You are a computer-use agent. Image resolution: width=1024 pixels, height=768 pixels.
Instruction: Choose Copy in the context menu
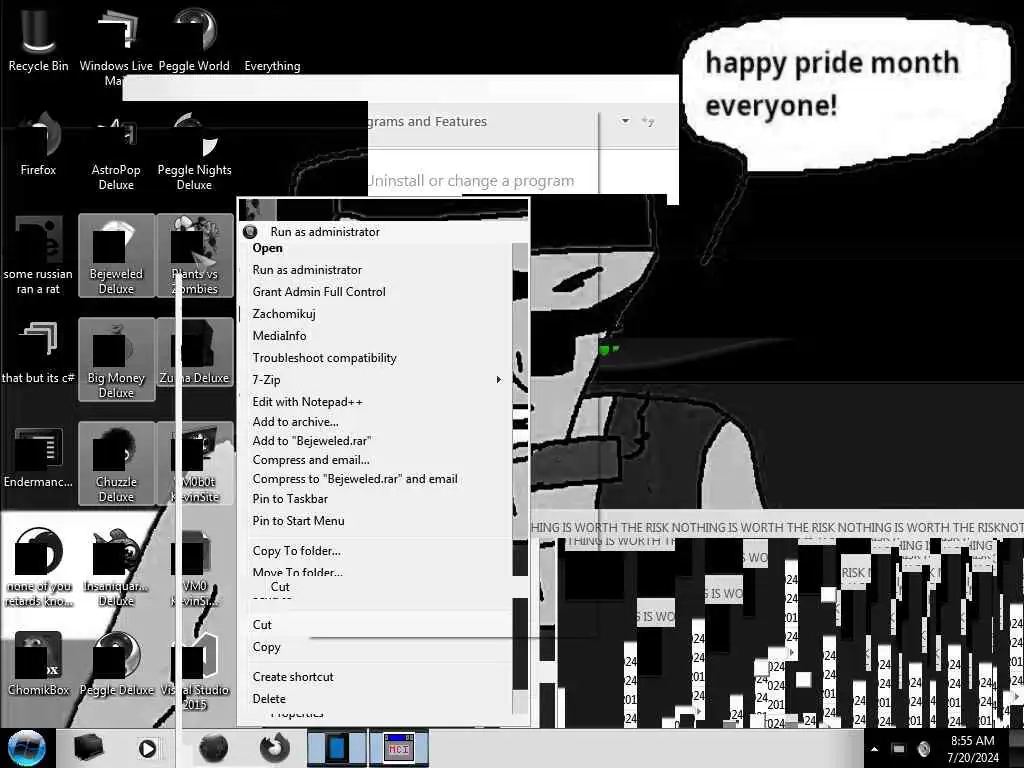377,647
